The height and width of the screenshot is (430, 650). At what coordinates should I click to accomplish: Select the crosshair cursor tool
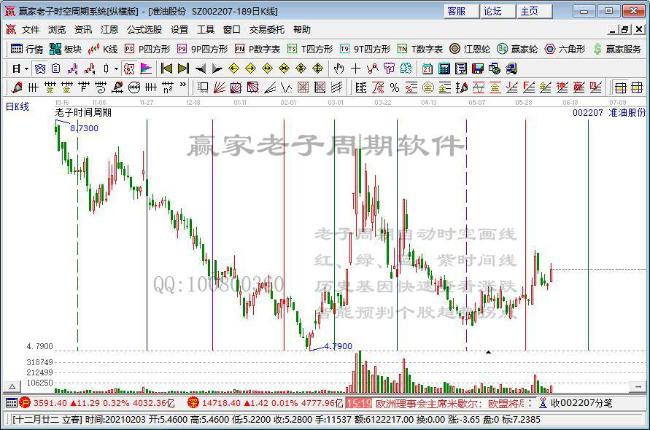(355, 68)
